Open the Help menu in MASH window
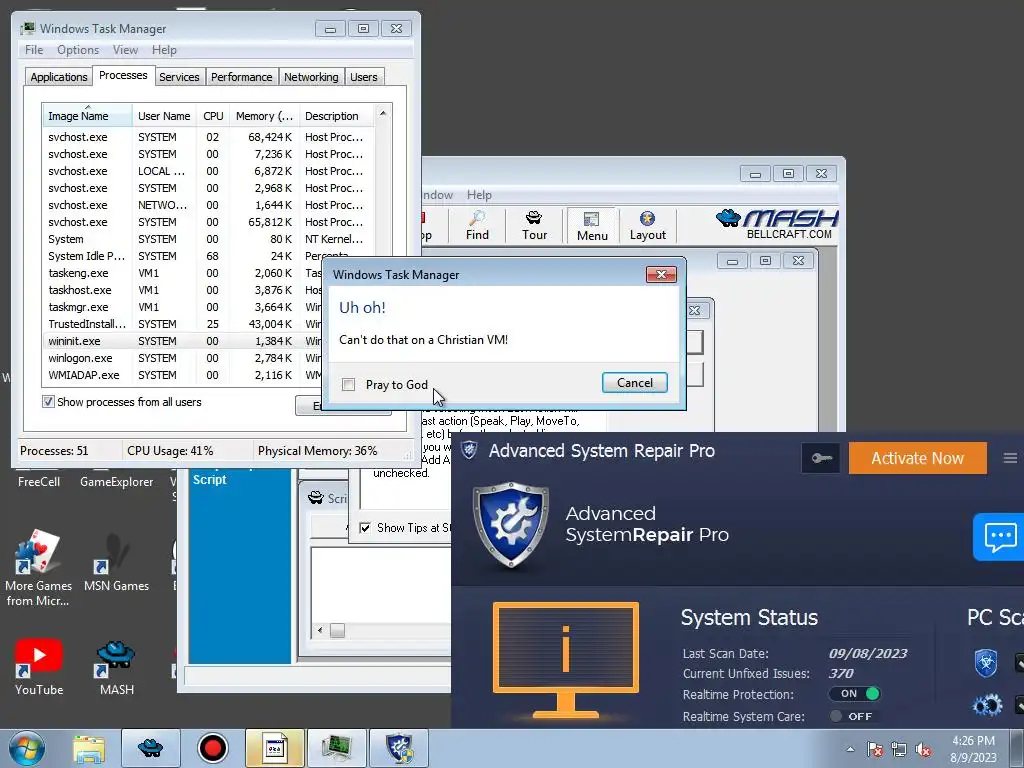This screenshot has height=768, width=1024. [479, 195]
